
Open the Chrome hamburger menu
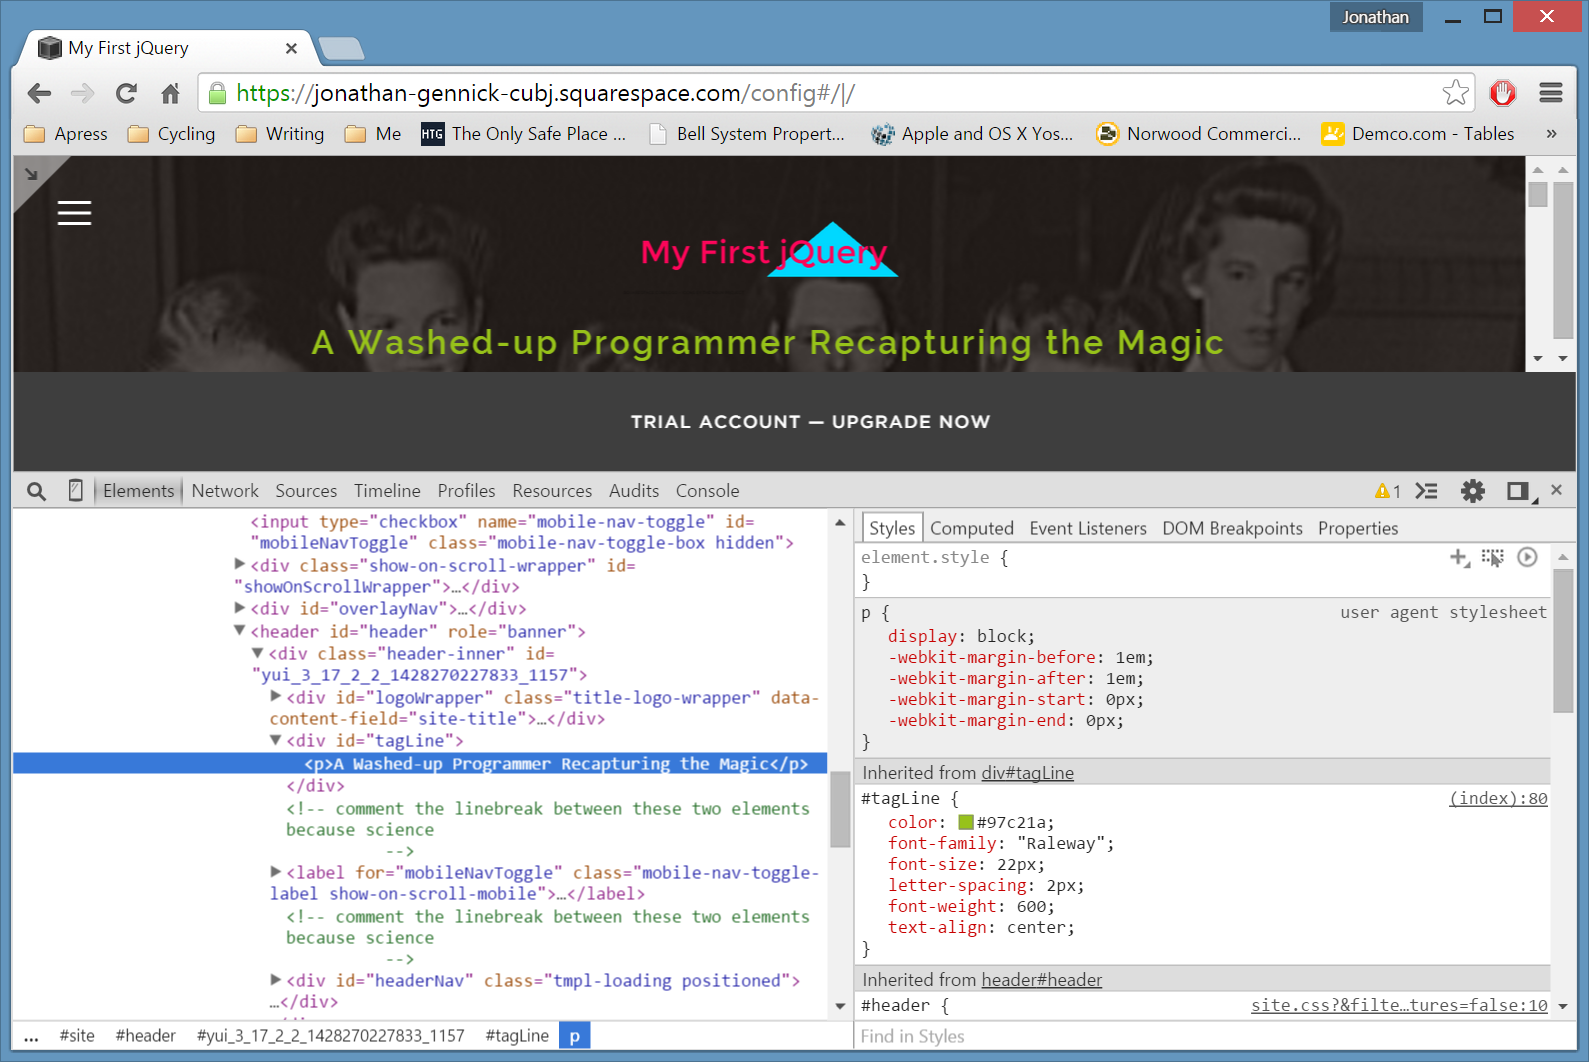pos(1551,93)
